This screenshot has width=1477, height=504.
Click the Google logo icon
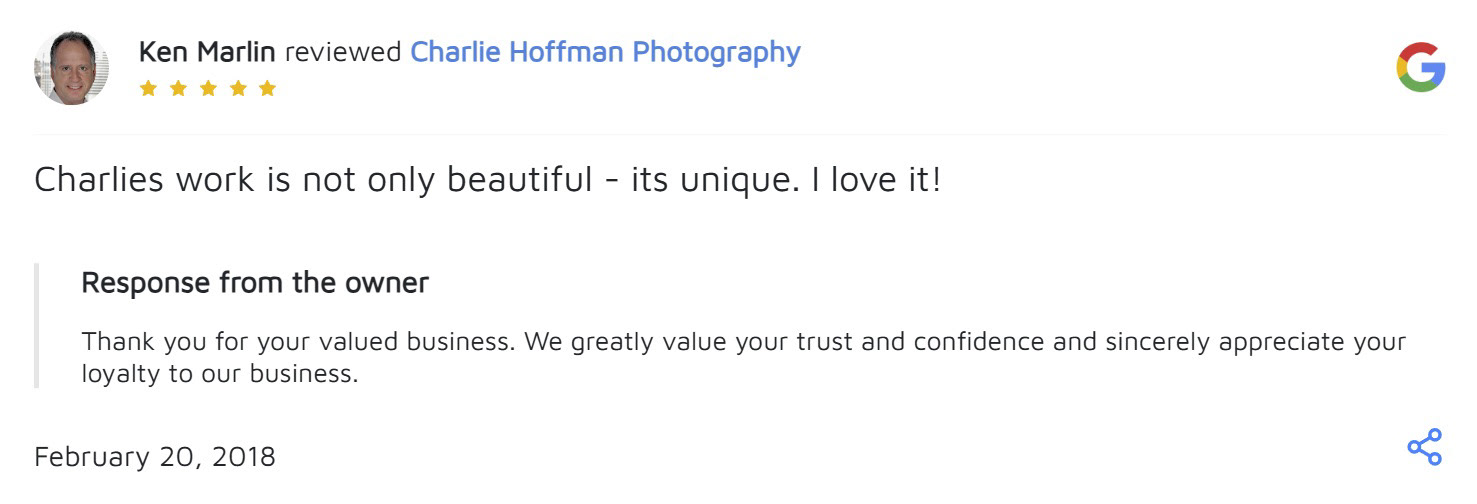point(1420,68)
